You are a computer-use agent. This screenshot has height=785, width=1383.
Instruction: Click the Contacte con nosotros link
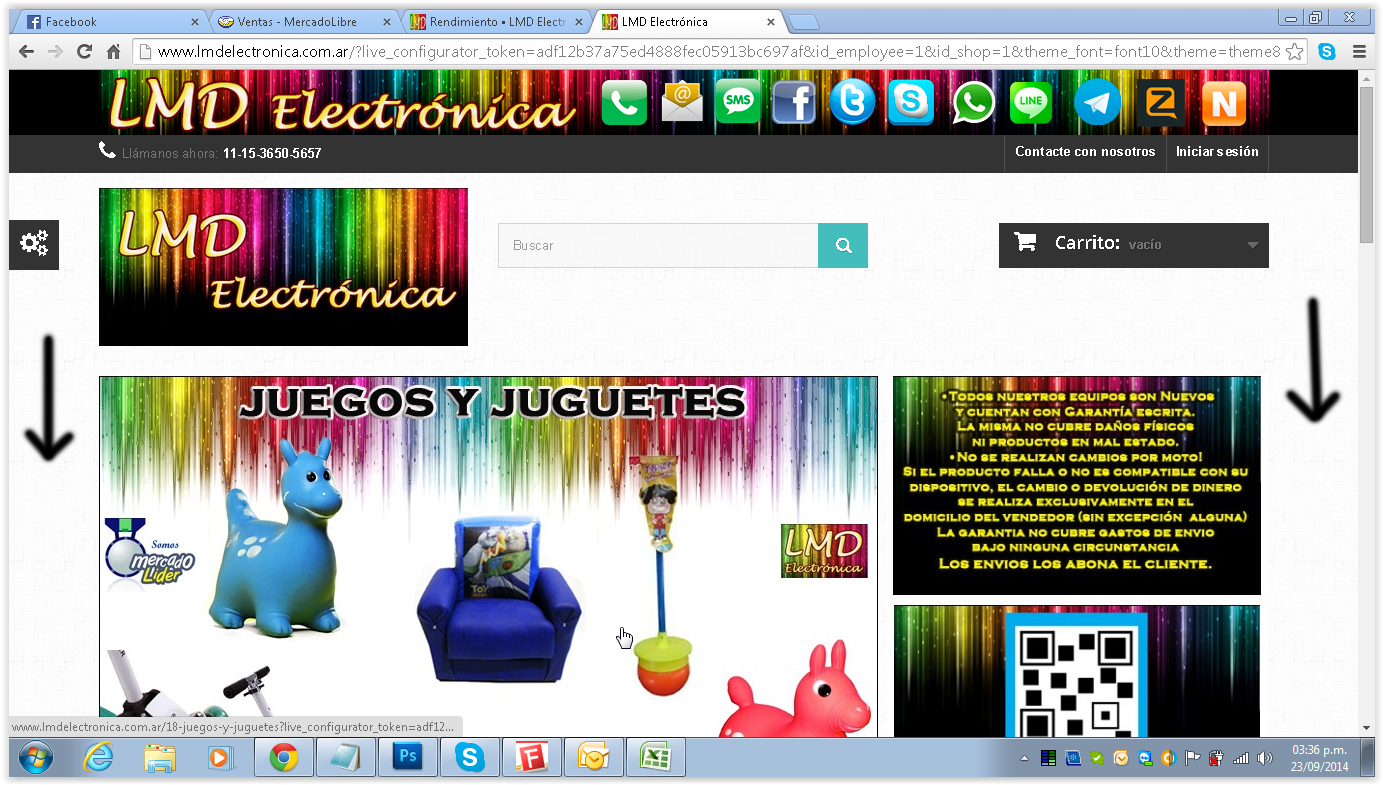1085,152
